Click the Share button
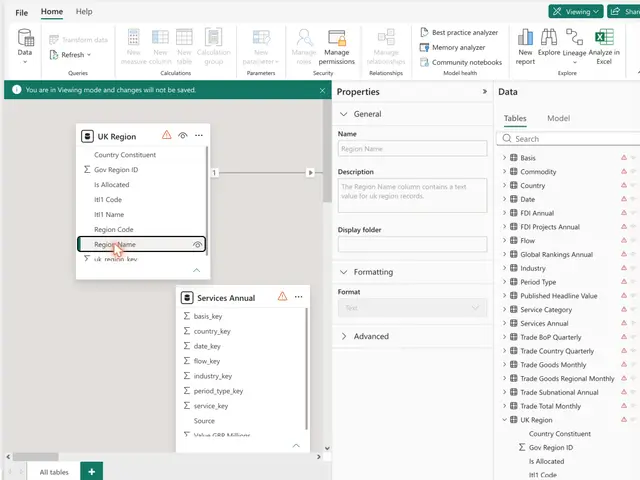This screenshot has height=480, width=640. [x=624, y=12]
